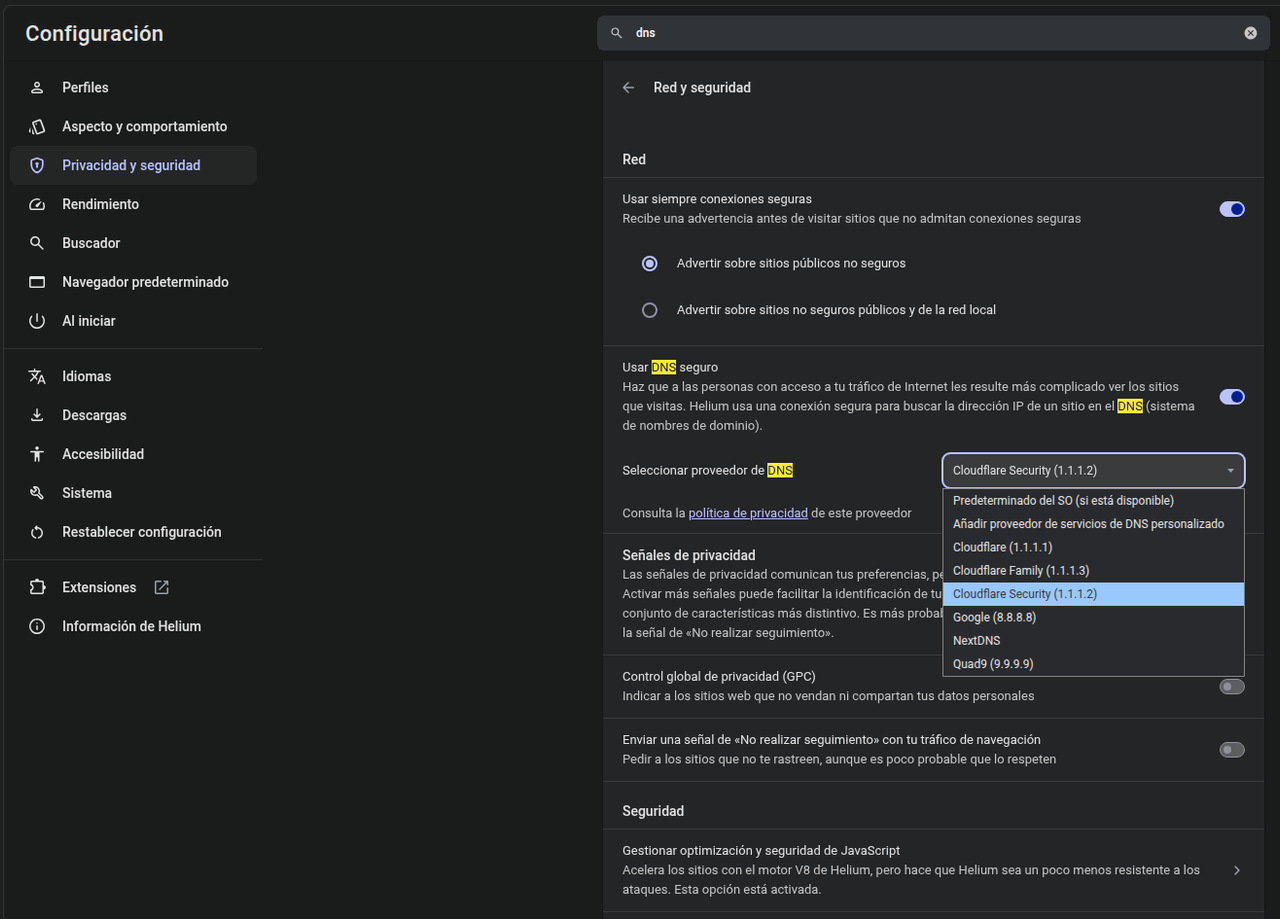Image resolution: width=1280 pixels, height=919 pixels.
Task: Open Descargas settings section label
Action: pos(94,416)
